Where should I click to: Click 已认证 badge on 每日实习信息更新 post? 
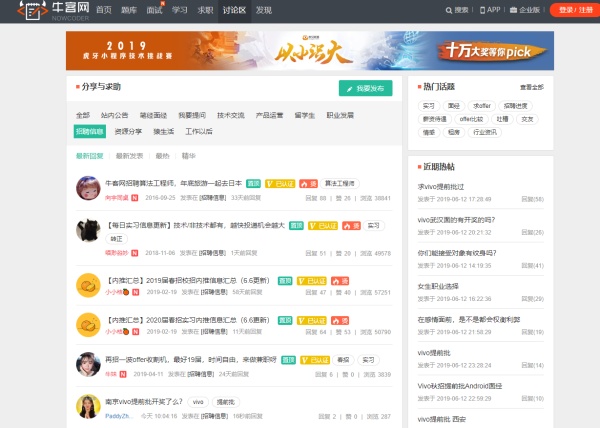[323, 226]
